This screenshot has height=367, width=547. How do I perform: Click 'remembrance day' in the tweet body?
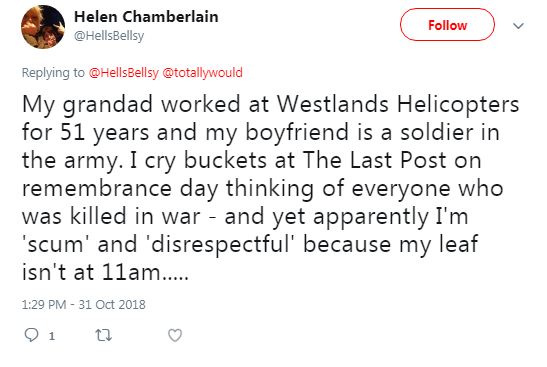(x=120, y=189)
